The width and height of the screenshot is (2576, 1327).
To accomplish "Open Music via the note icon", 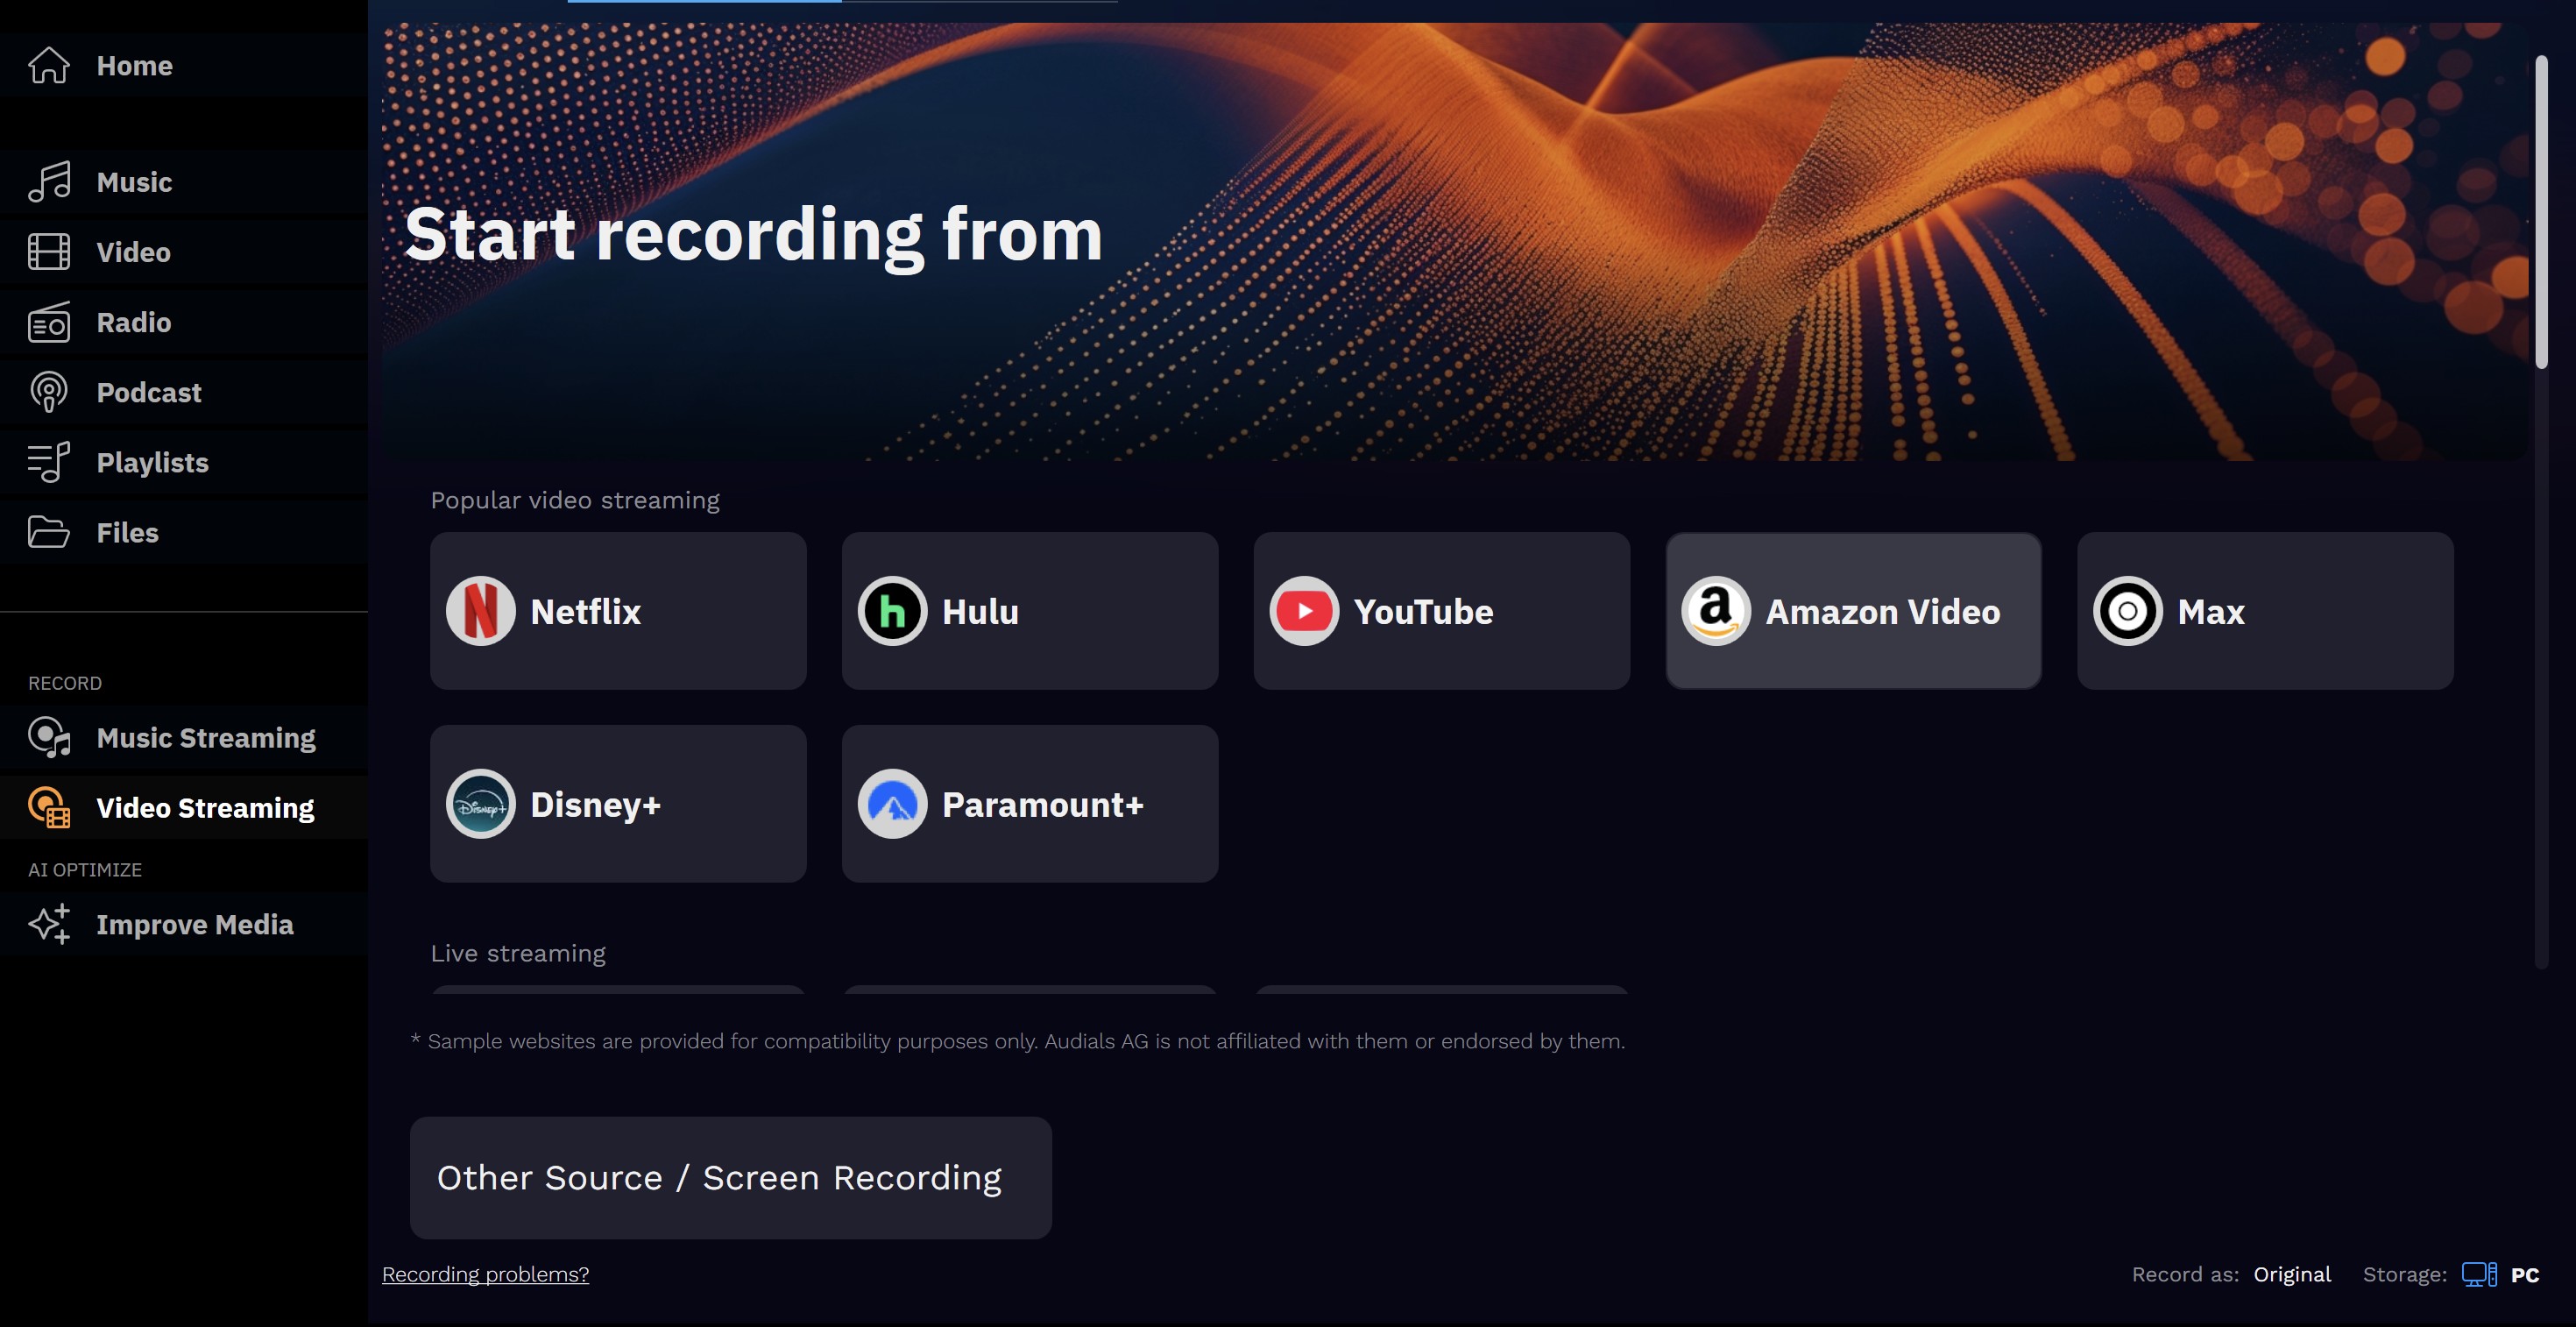I will coord(48,182).
